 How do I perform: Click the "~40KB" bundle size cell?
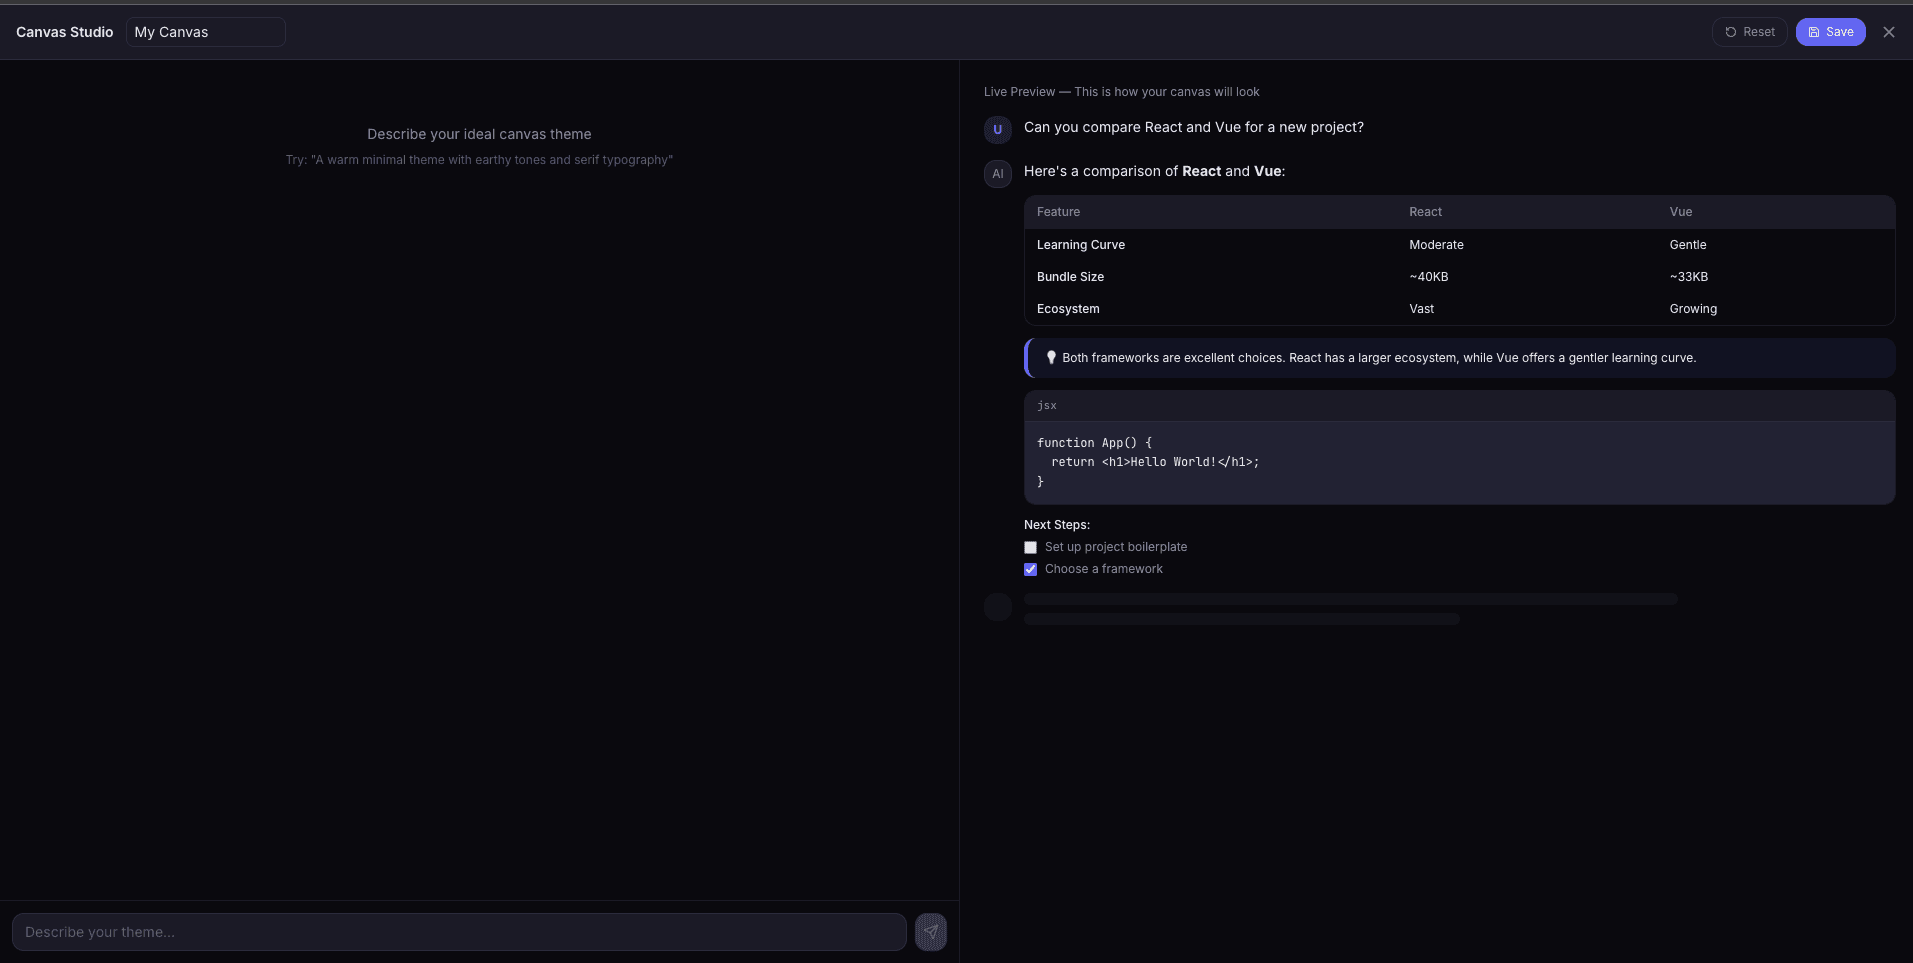coord(1428,277)
